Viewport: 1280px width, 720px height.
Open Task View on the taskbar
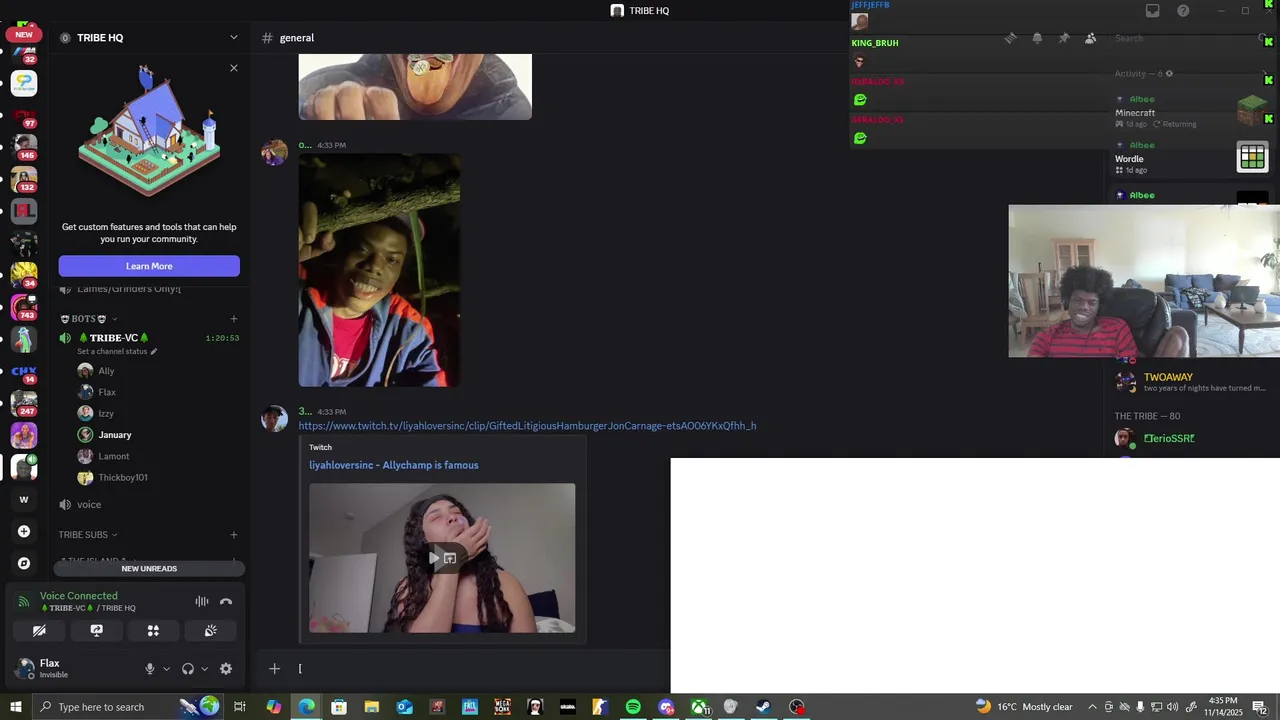coord(240,707)
